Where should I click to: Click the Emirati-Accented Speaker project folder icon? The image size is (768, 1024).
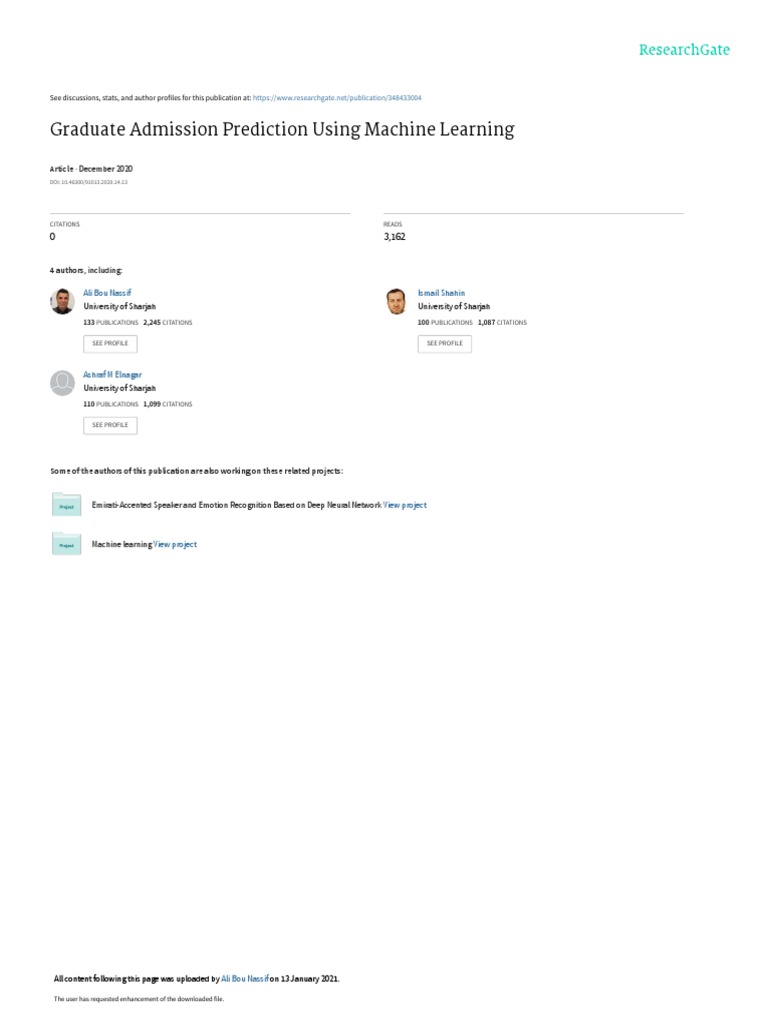[x=66, y=504]
